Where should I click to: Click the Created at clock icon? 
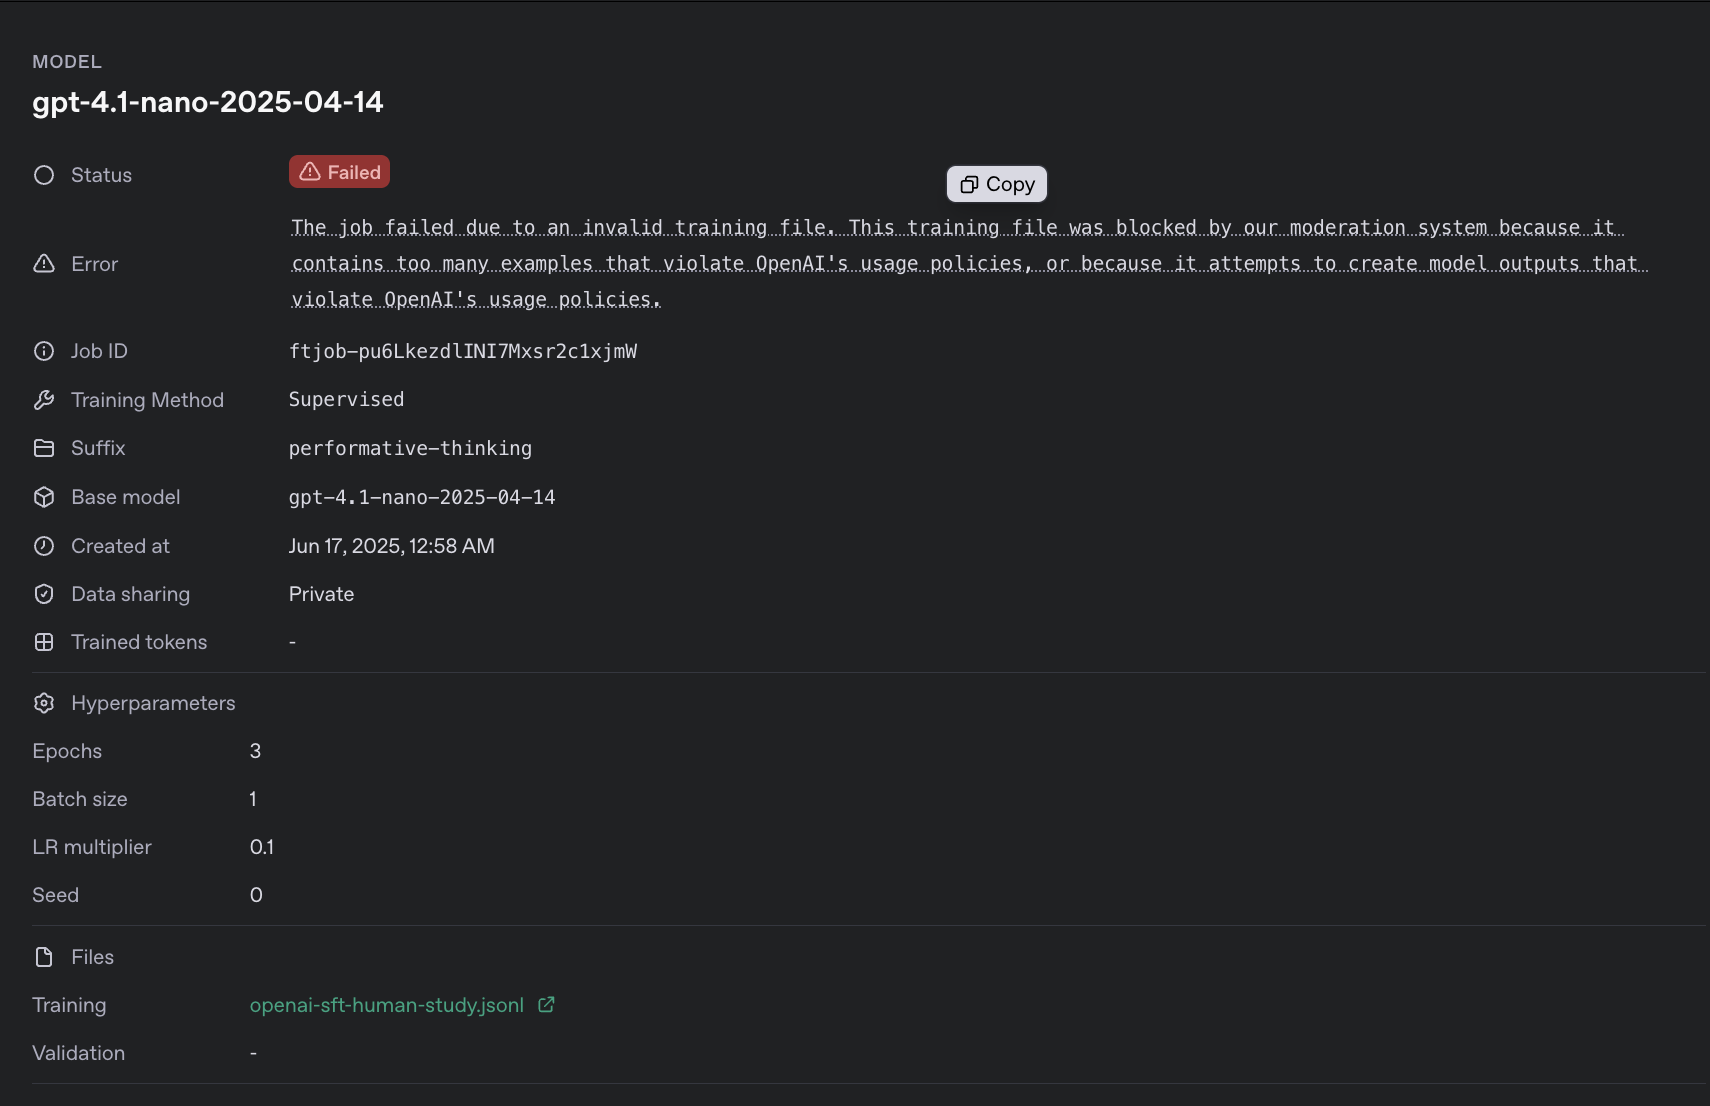pos(44,546)
